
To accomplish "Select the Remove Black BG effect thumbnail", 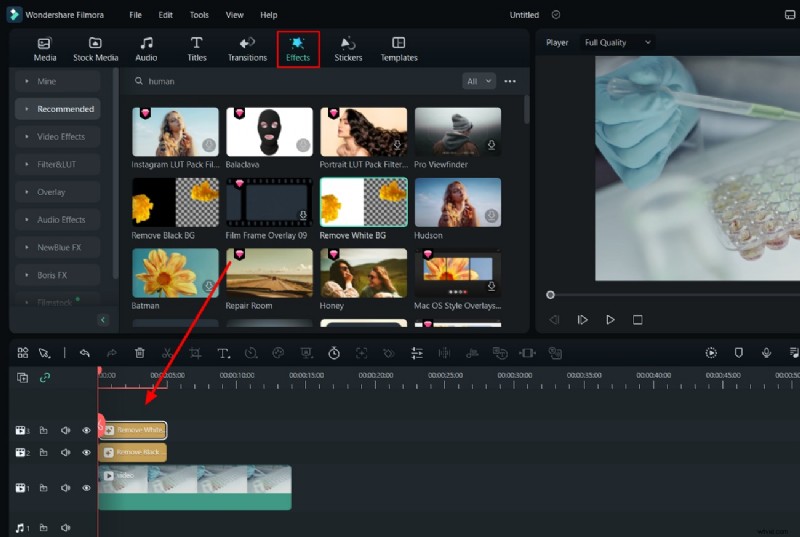I will pyautogui.click(x=175, y=202).
